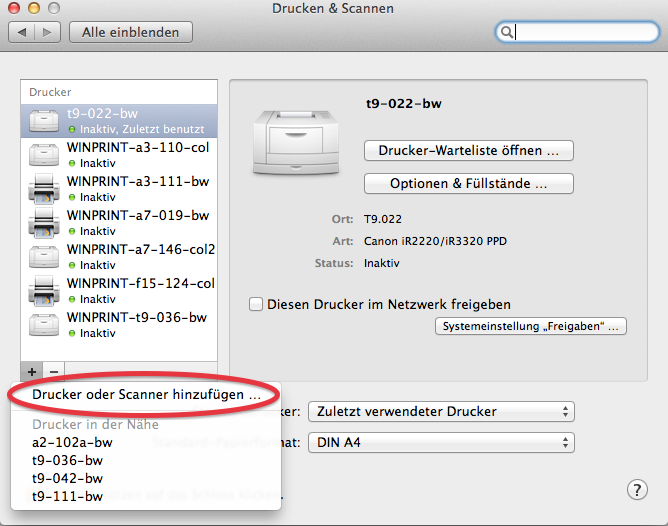This screenshot has width=668, height=526.
Task: Open 'Drucker-Warteliste öffnen …' button
Action: [x=468, y=151]
